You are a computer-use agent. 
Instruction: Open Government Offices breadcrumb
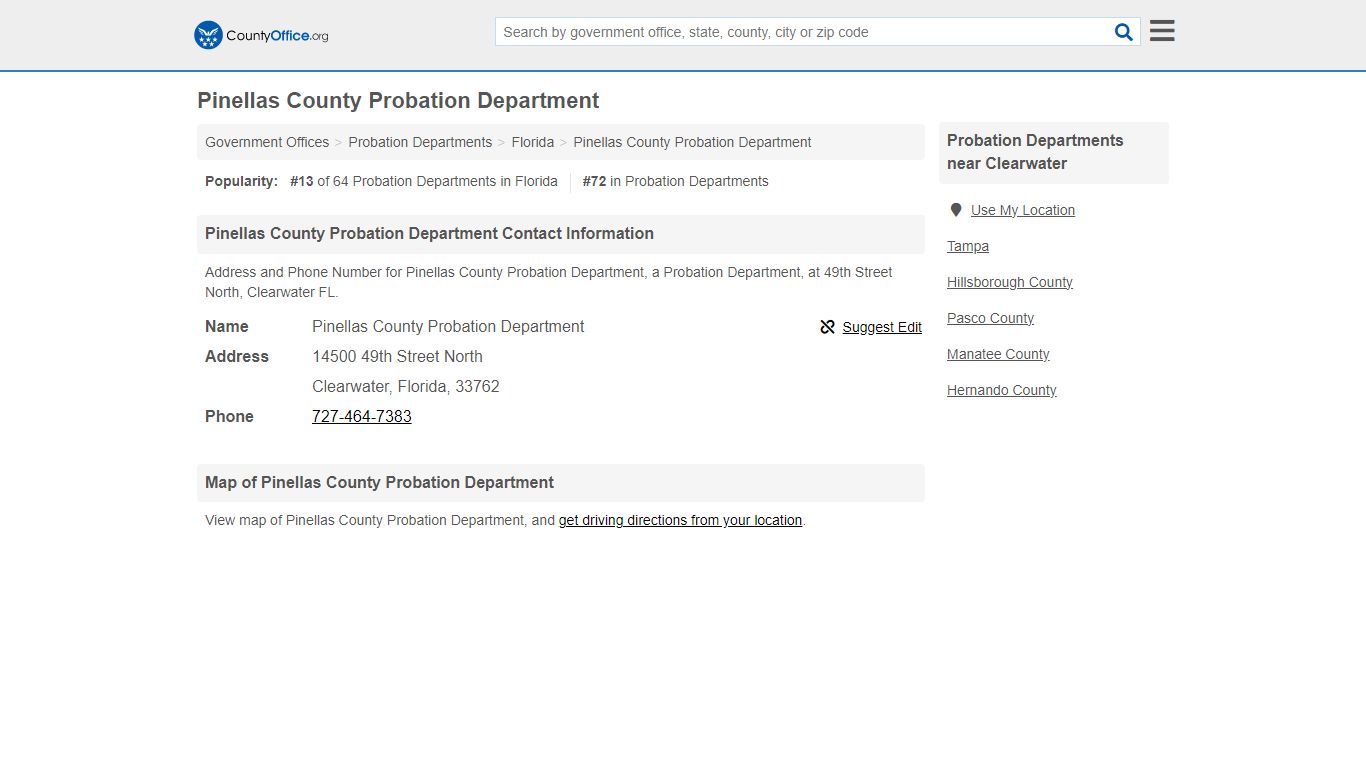tap(267, 142)
